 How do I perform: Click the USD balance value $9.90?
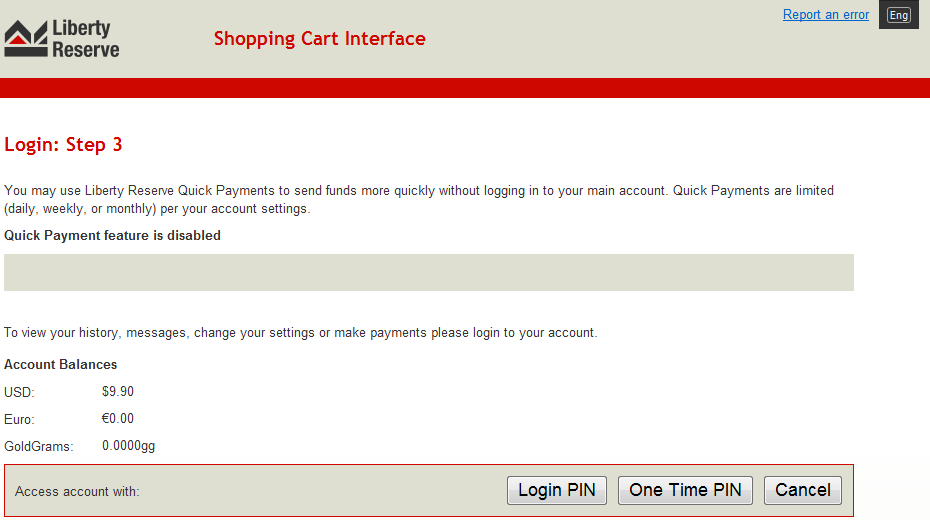click(x=118, y=391)
